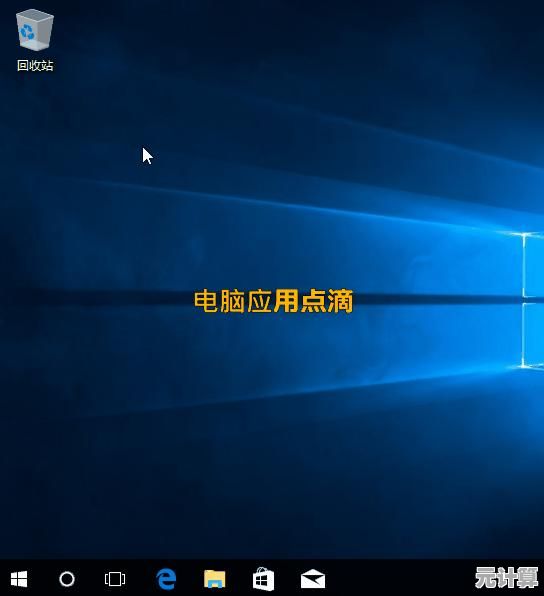Open Task View from the taskbar
The height and width of the screenshot is (596, 544).
point(115,579)
